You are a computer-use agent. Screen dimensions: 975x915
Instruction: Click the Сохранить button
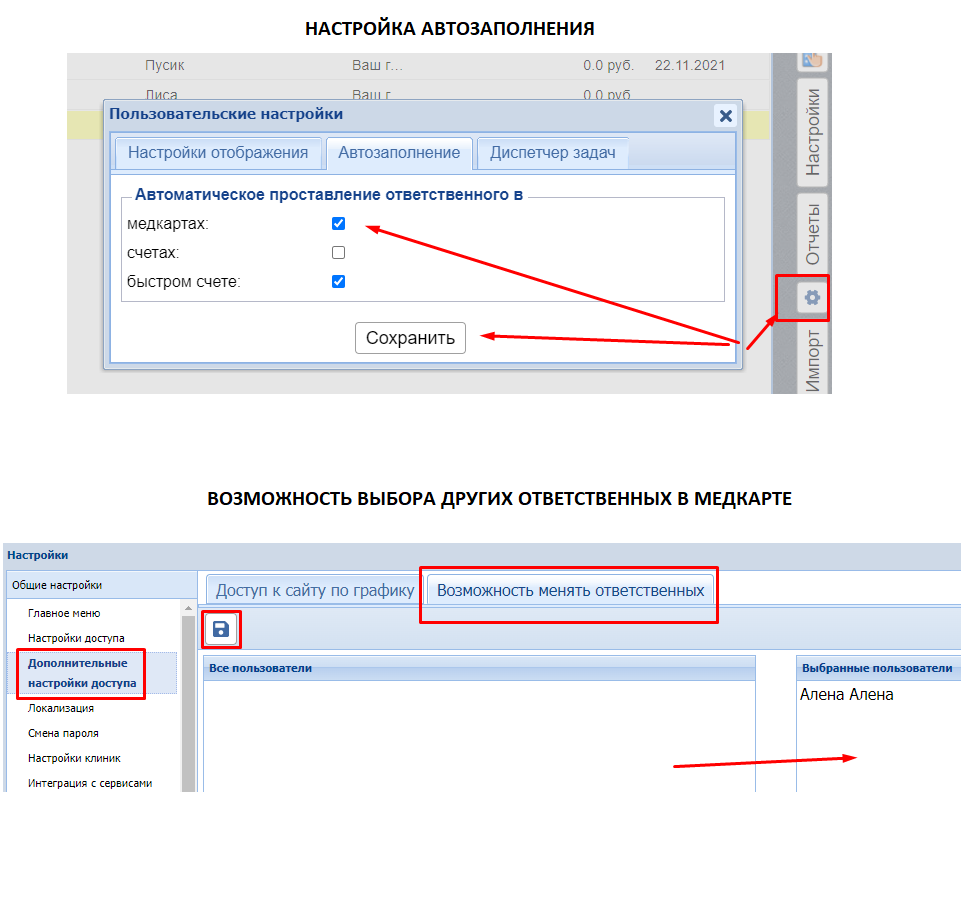pos(410,338)
